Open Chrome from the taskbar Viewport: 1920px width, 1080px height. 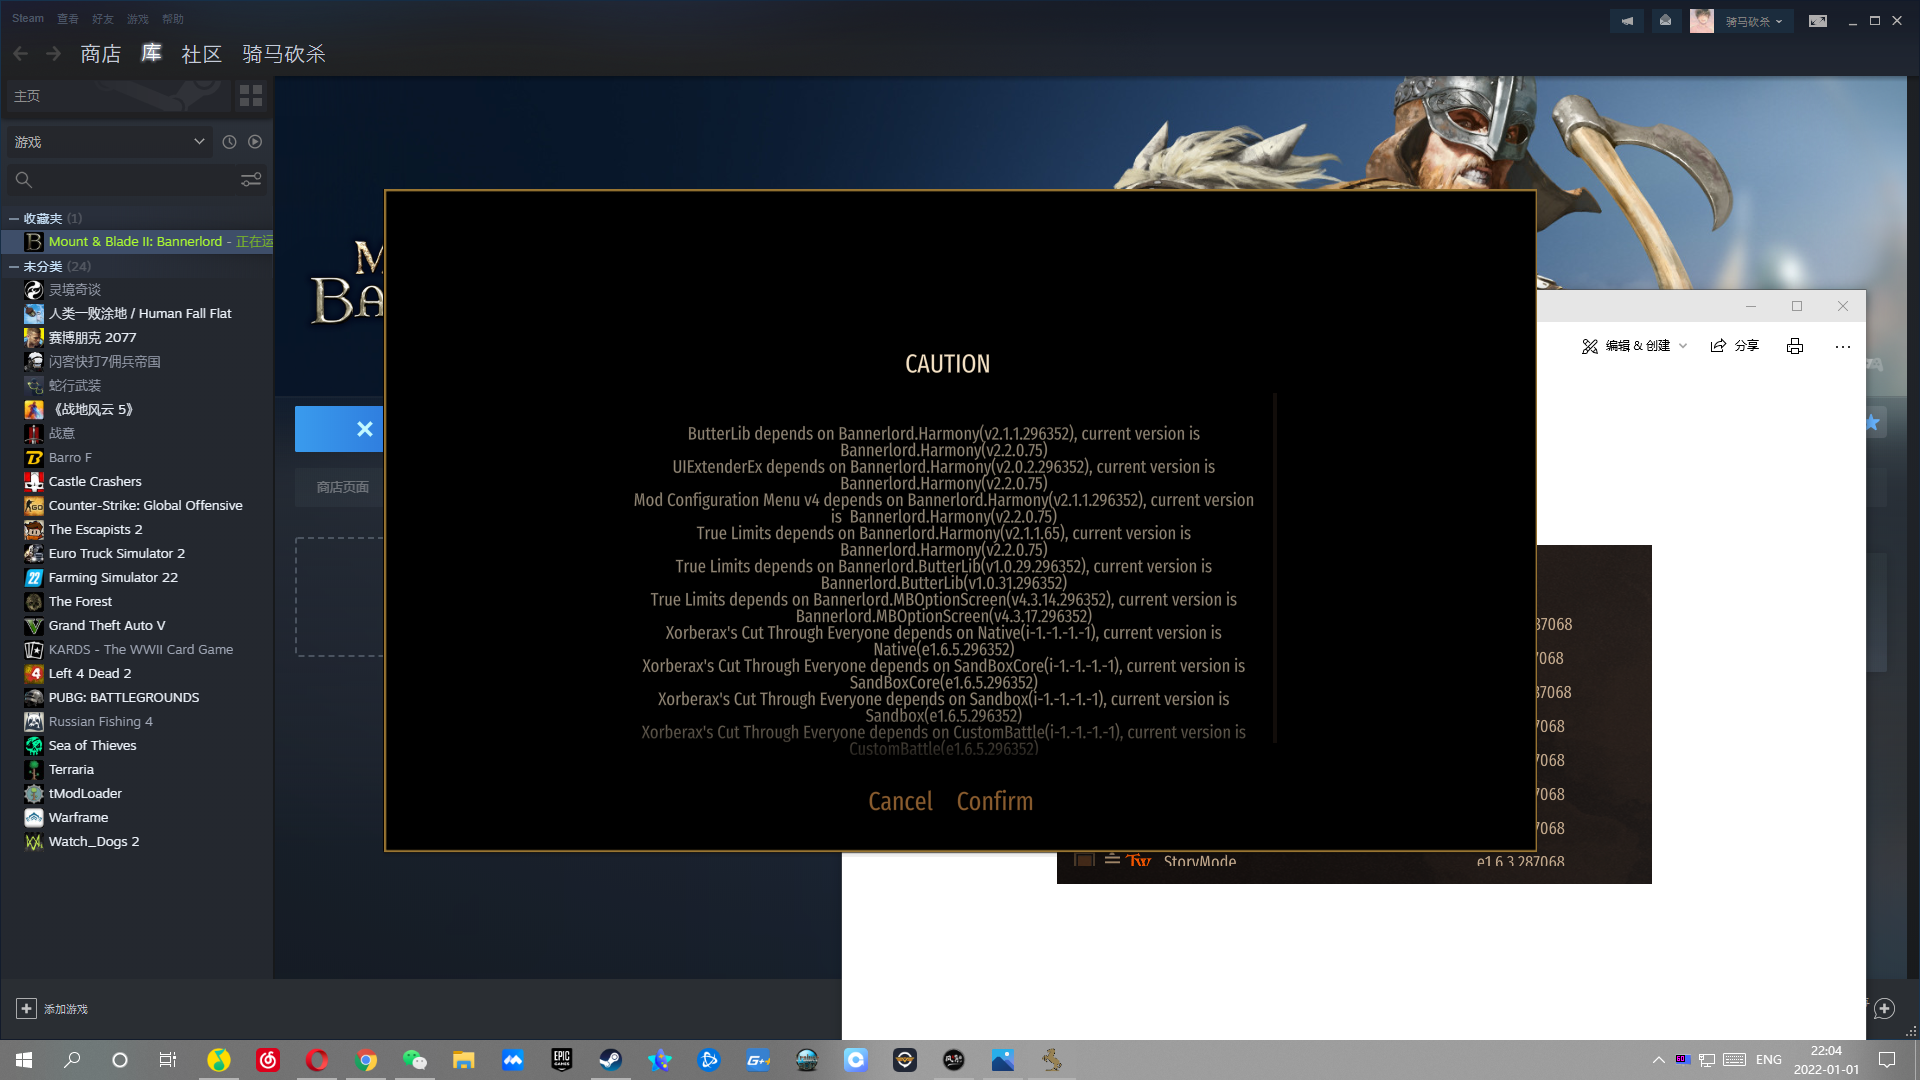[366, 1060]
